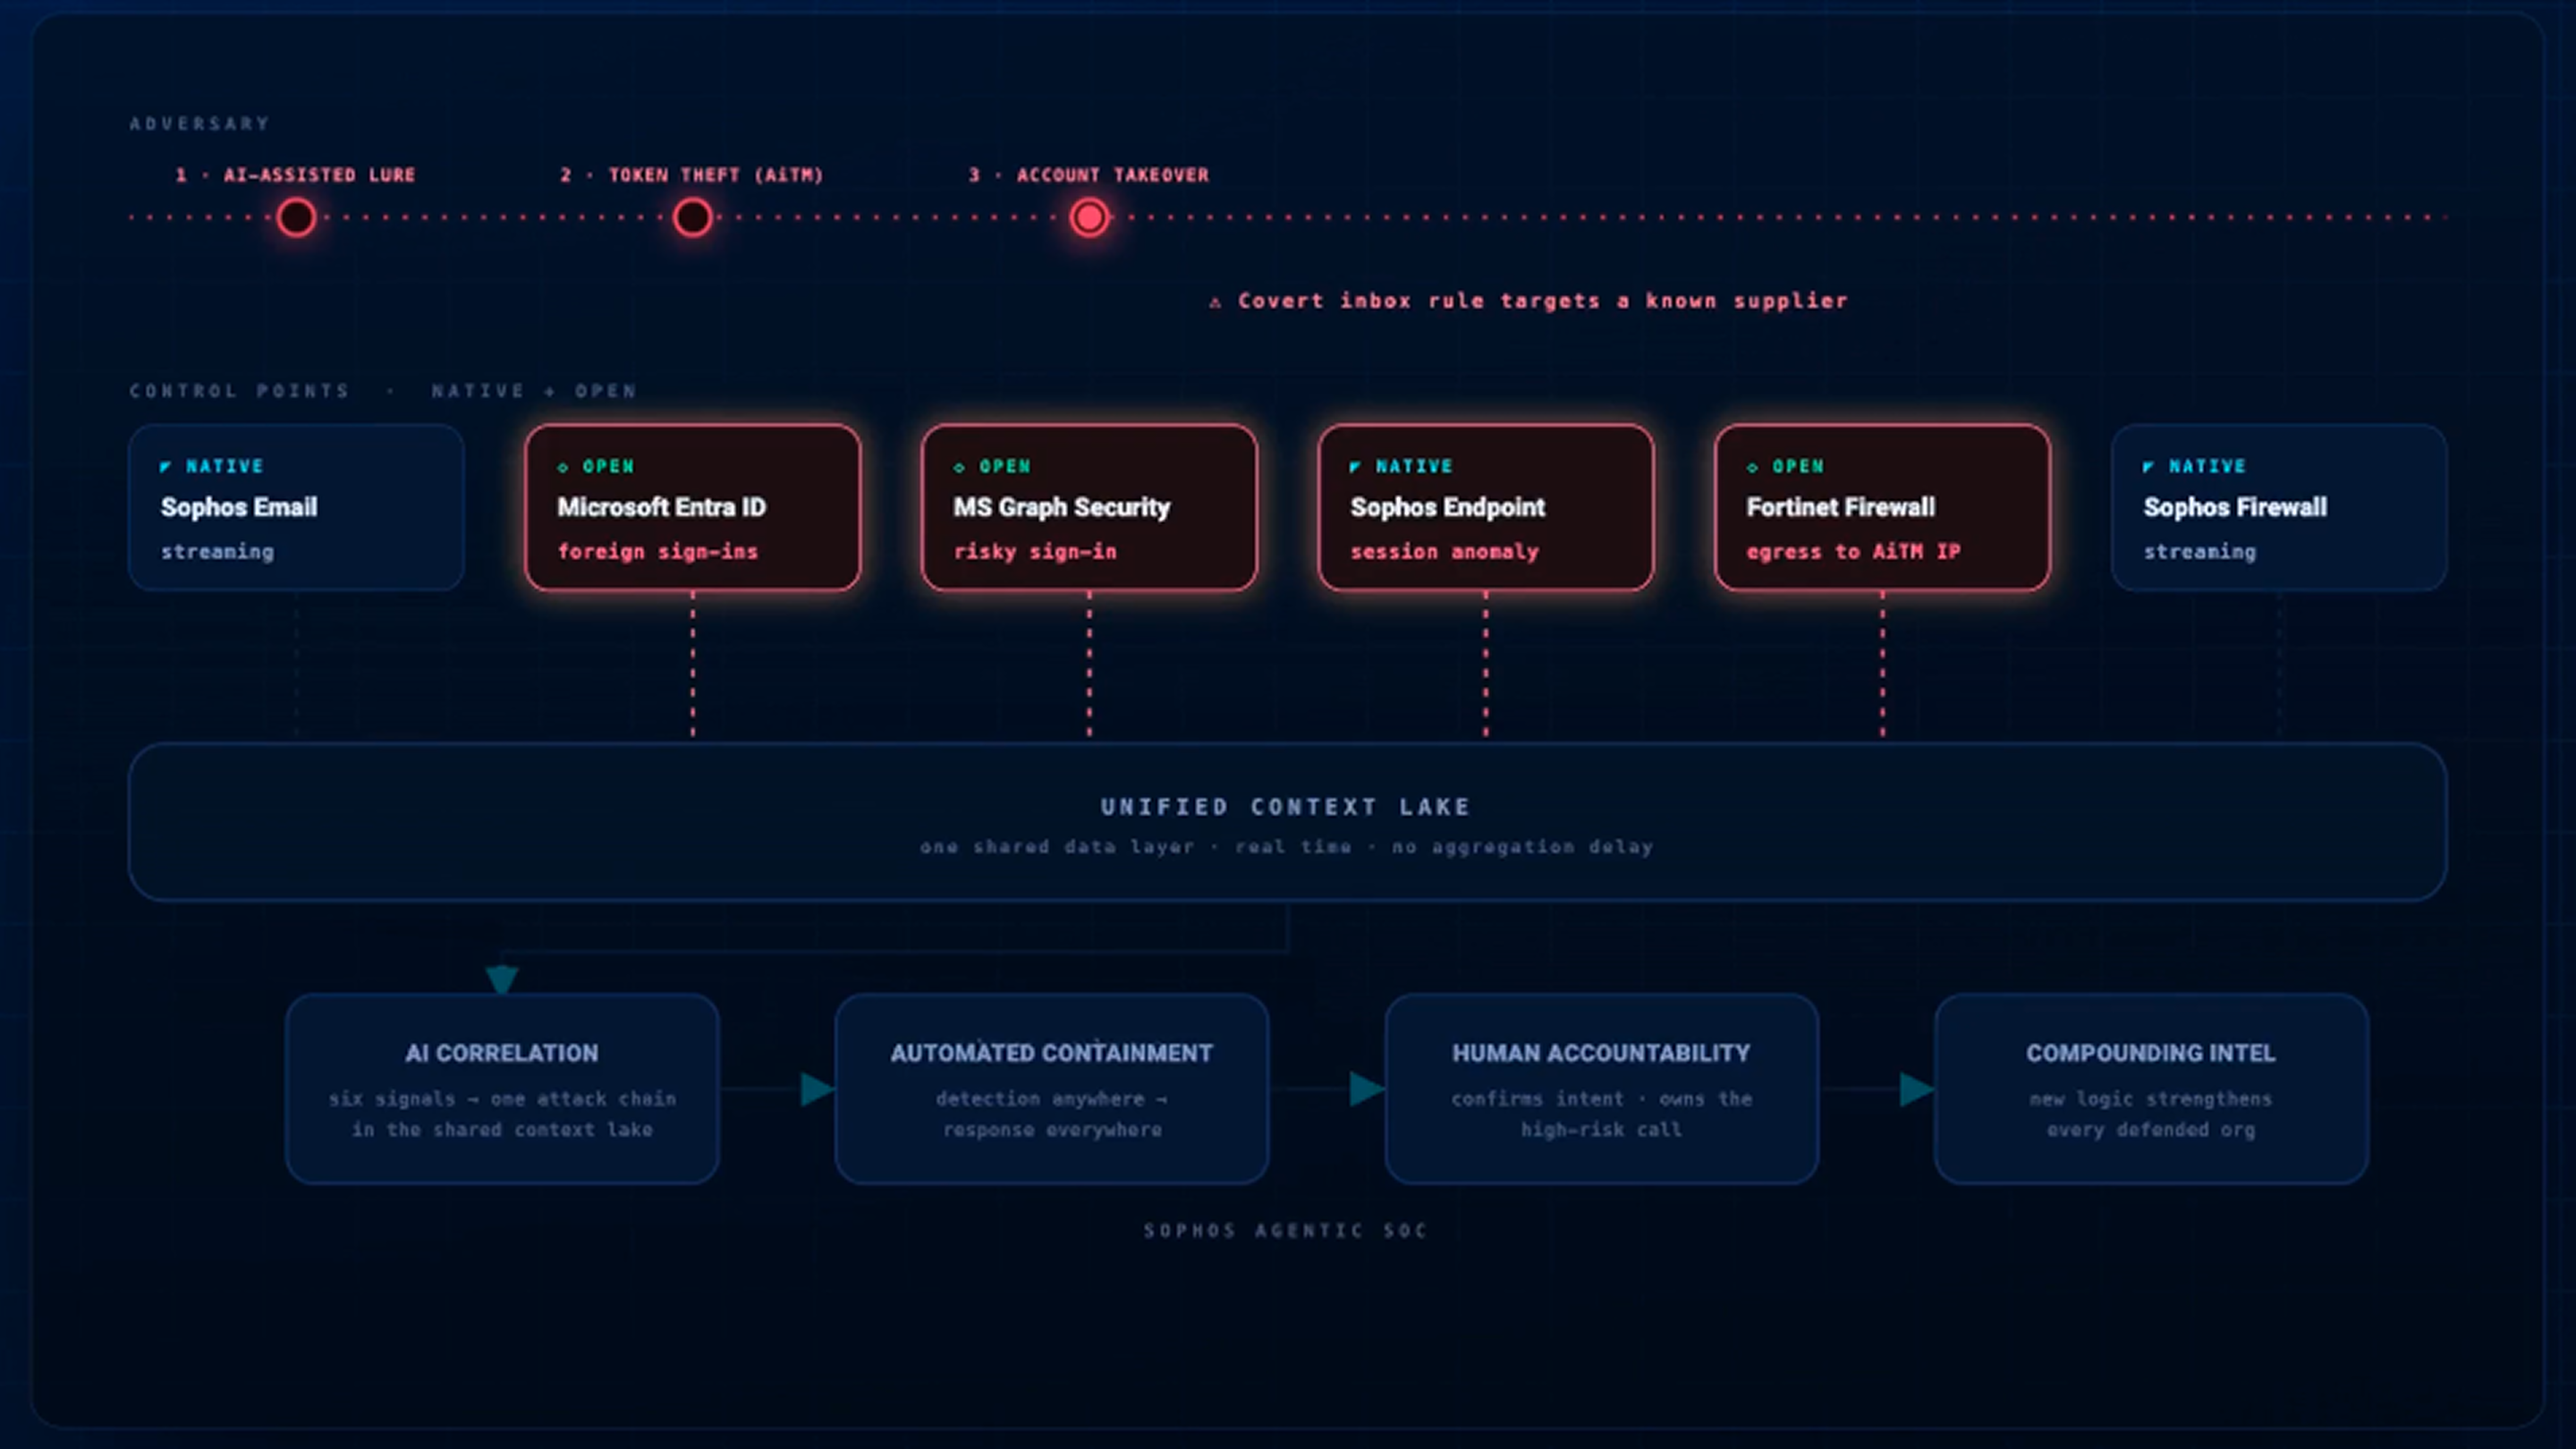This screenshot has width=2576, height=1449.
Task: Click 'confirms intent · owns the high-risk call' text
Action: point(1601,1114)
